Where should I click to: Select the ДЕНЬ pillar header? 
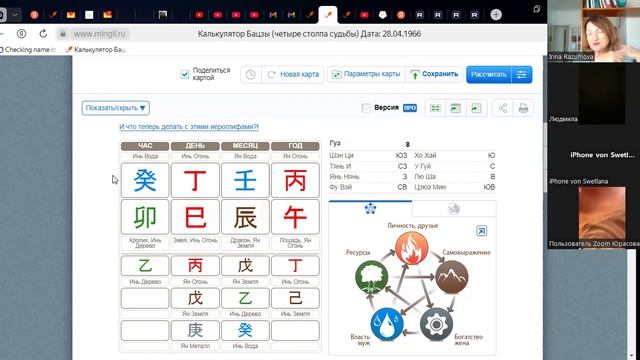(x=195, y=146)
